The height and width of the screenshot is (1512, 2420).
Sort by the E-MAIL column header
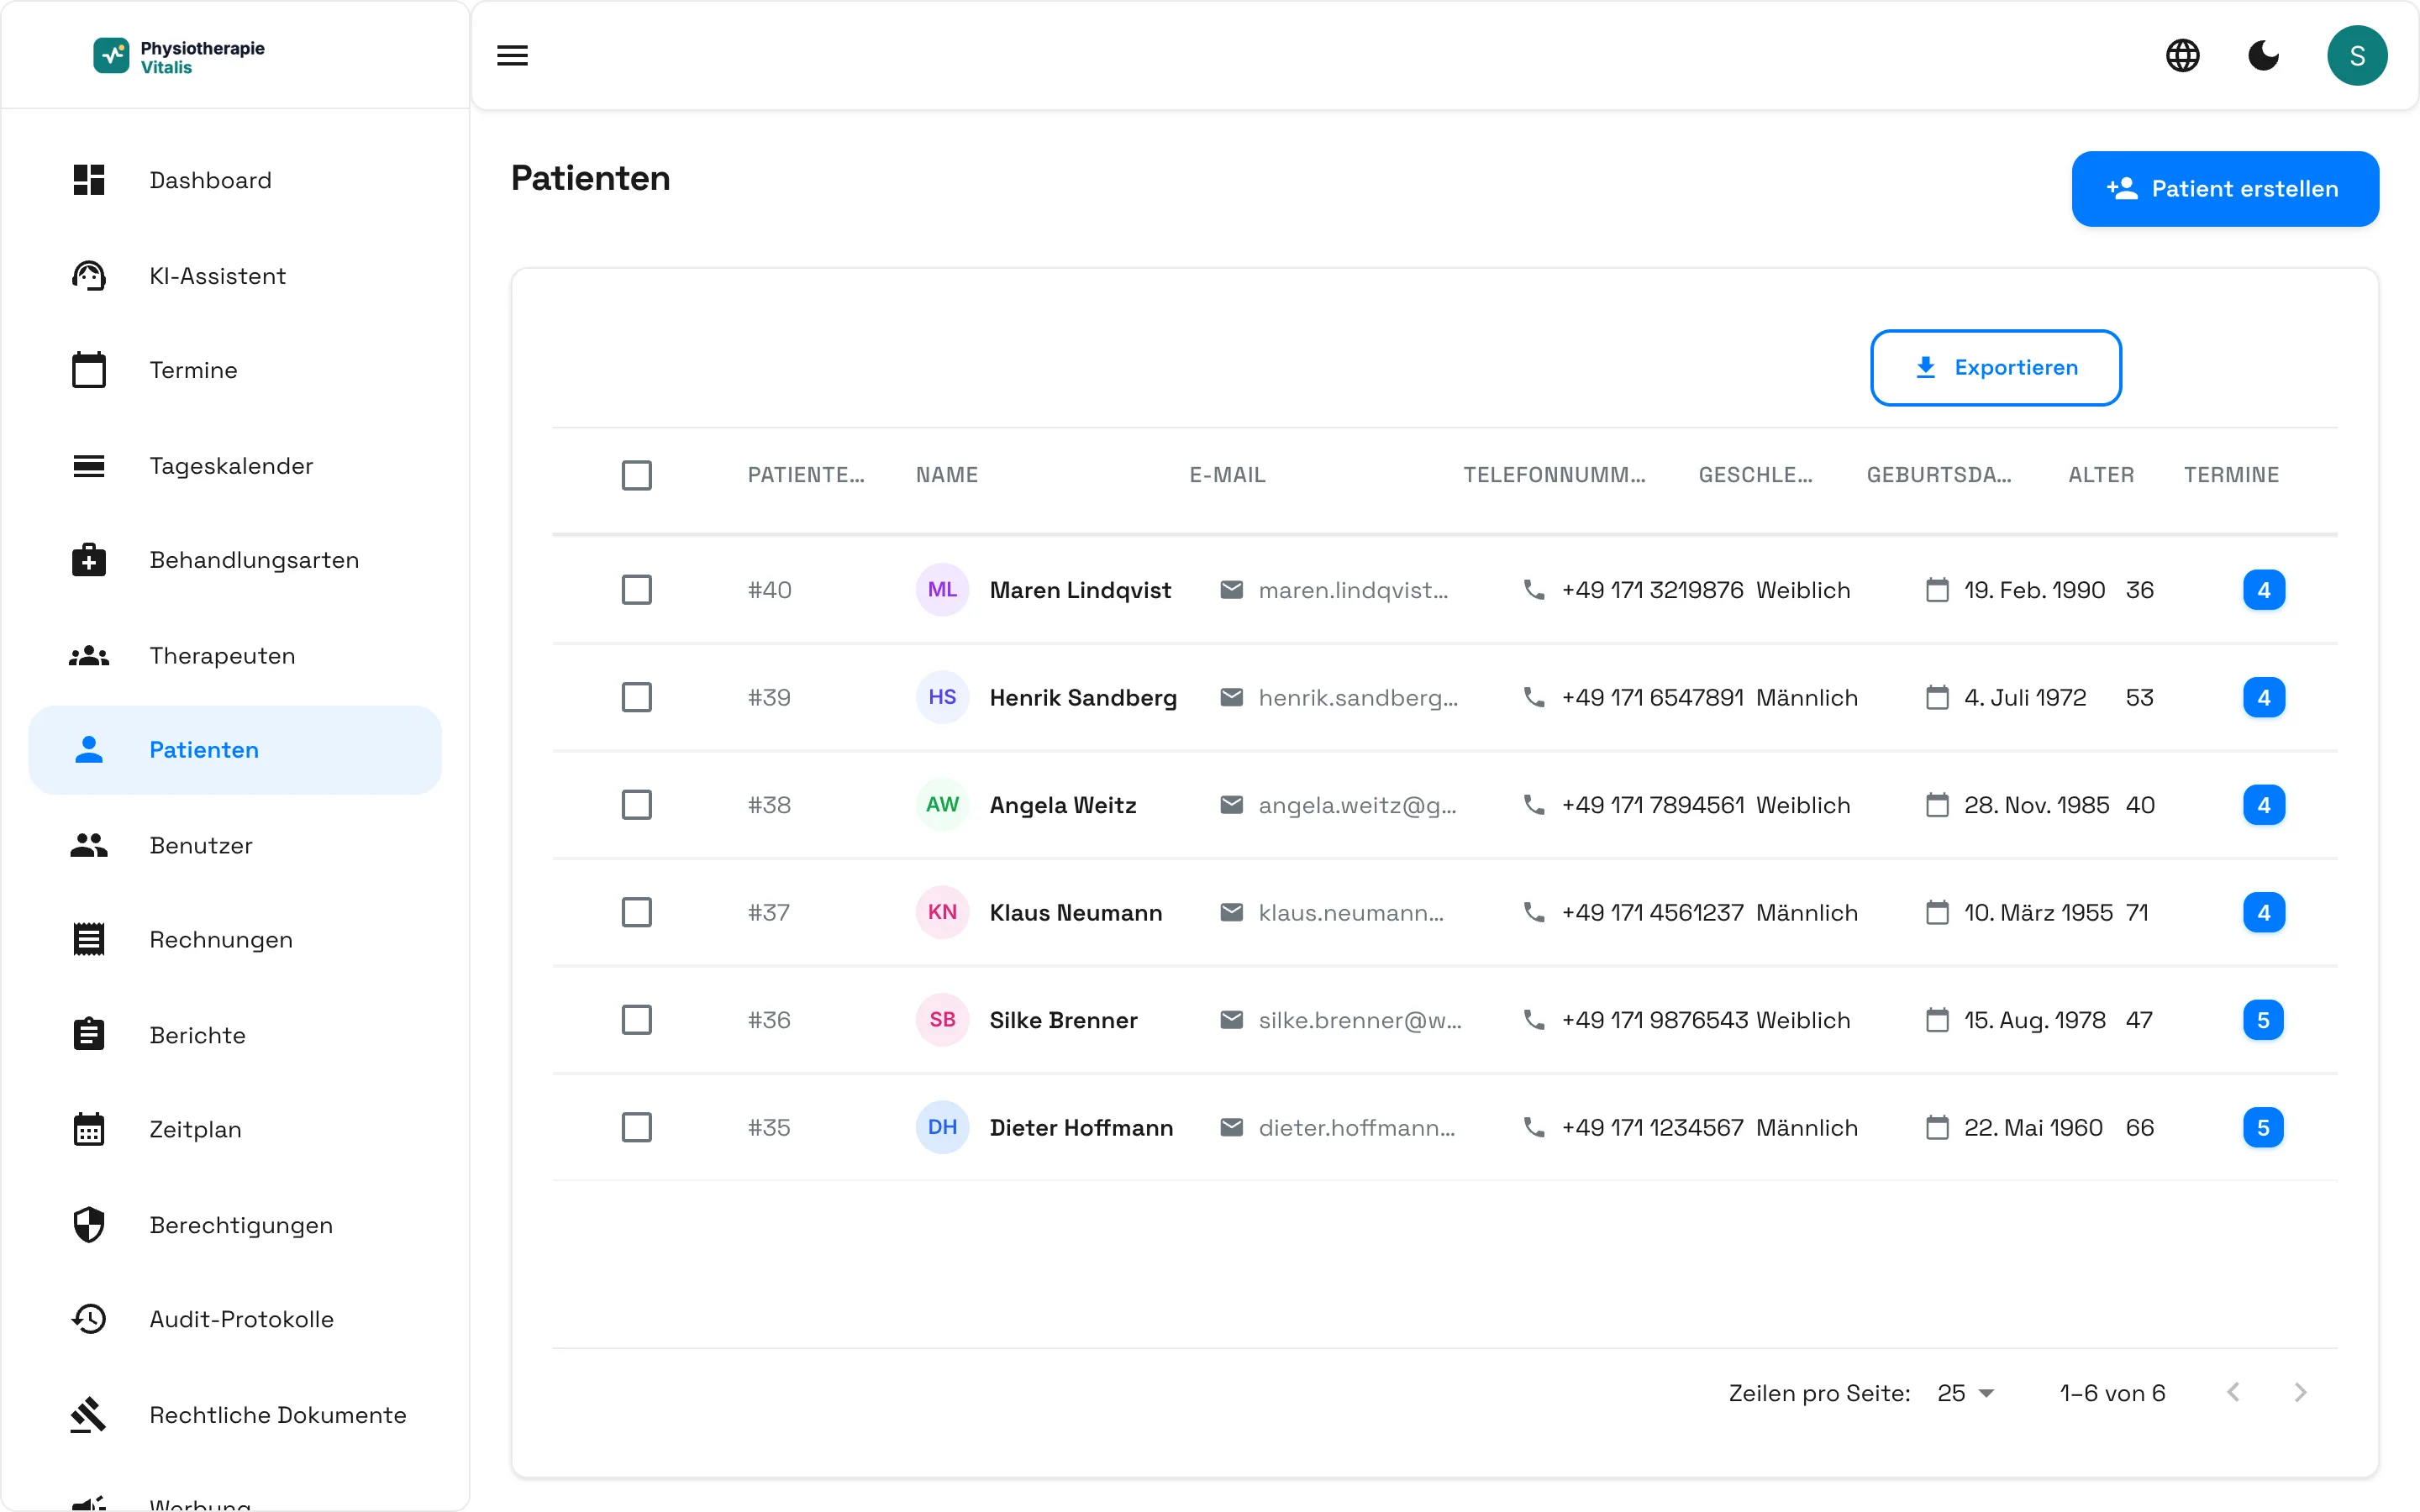point(1227,475)
